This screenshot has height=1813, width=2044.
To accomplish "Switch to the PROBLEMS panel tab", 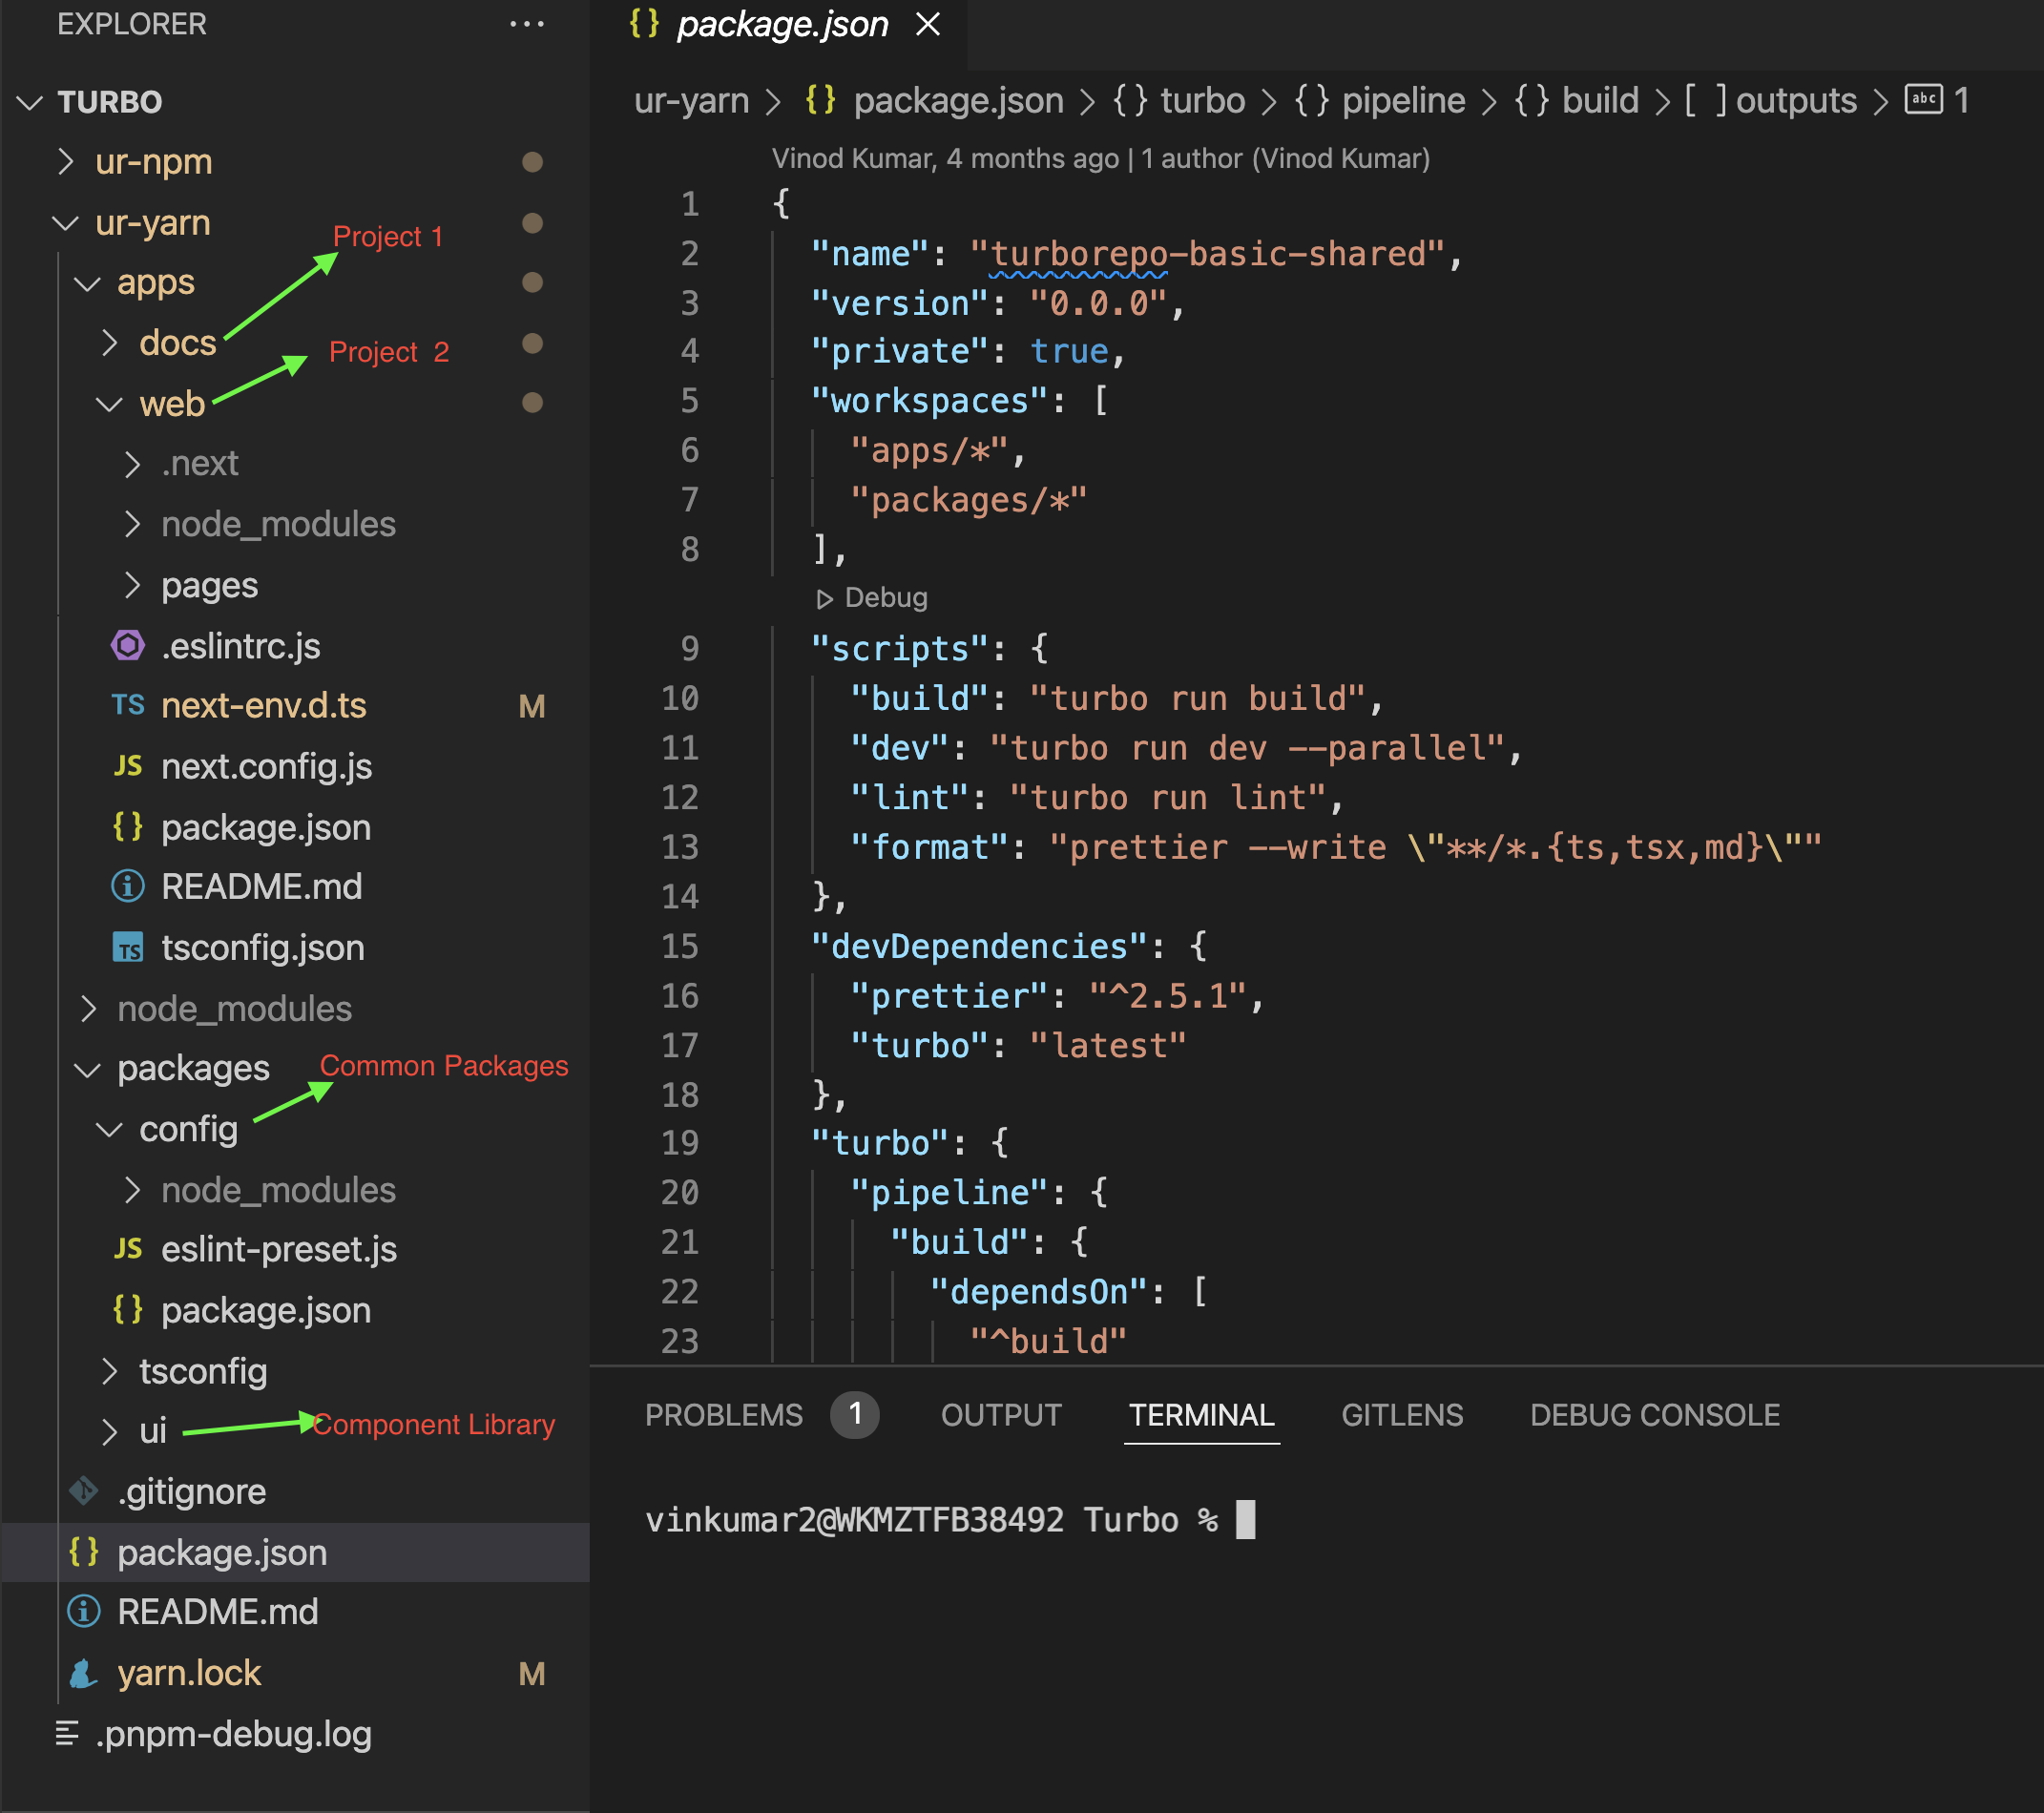I will (724, 1415).
